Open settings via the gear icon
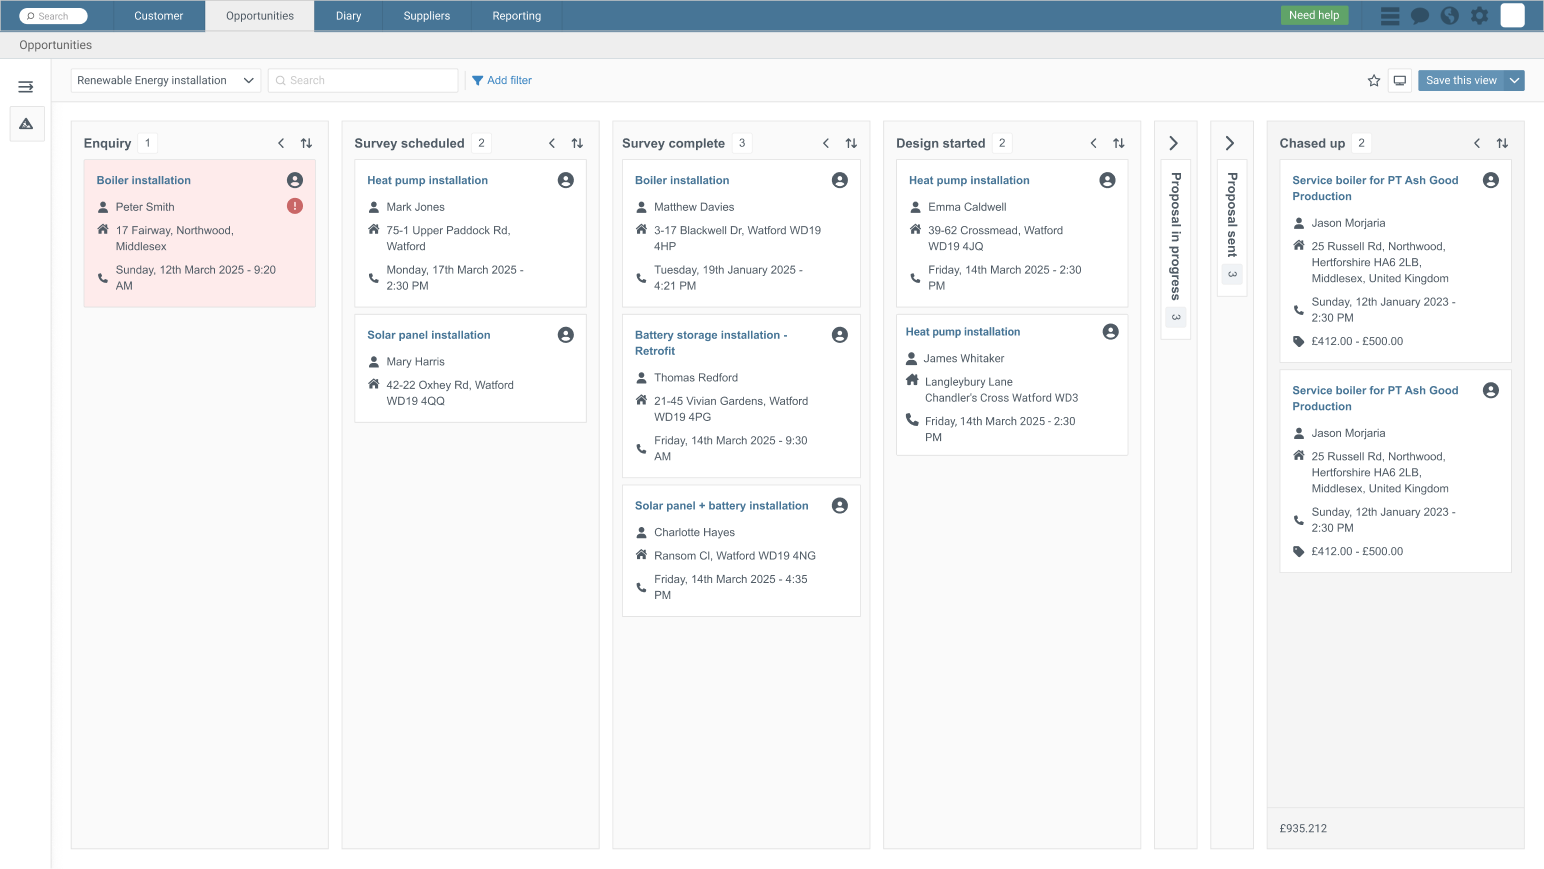 [x=1479, y=16]
